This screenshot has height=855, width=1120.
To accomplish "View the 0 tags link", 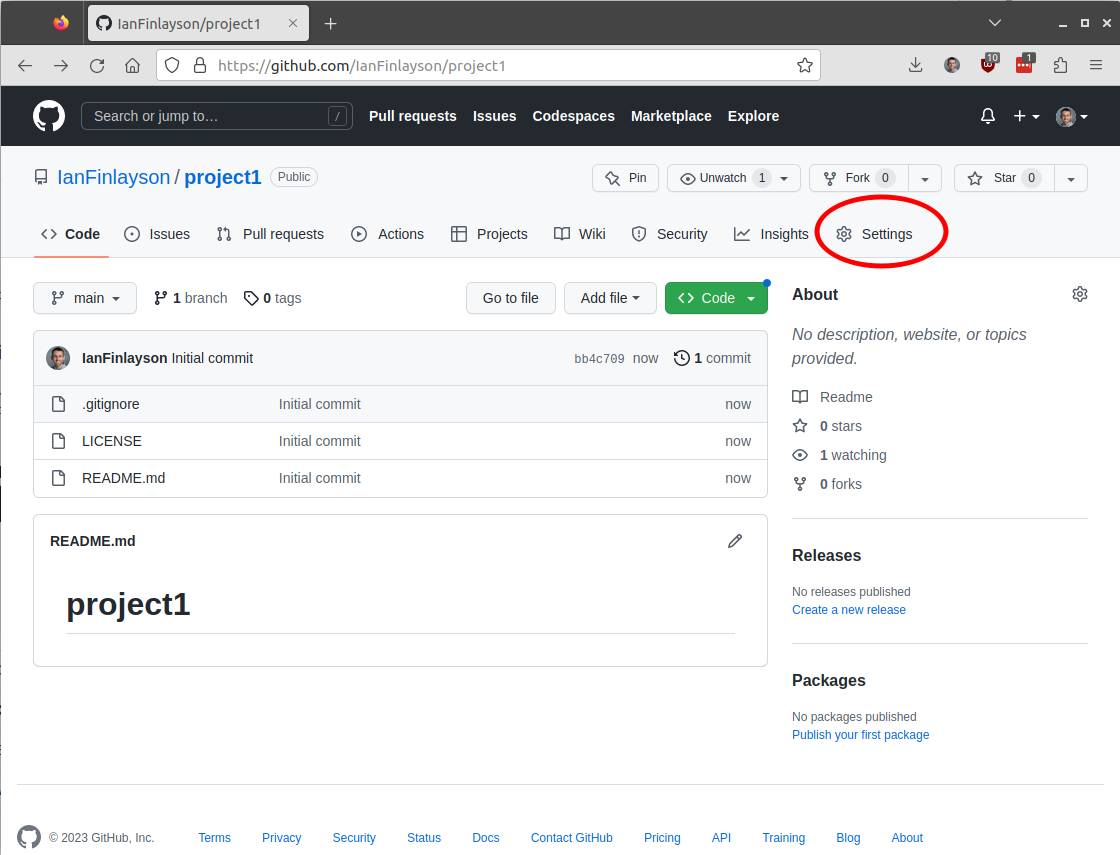I will pyautogui.click(x=272, y=298).
